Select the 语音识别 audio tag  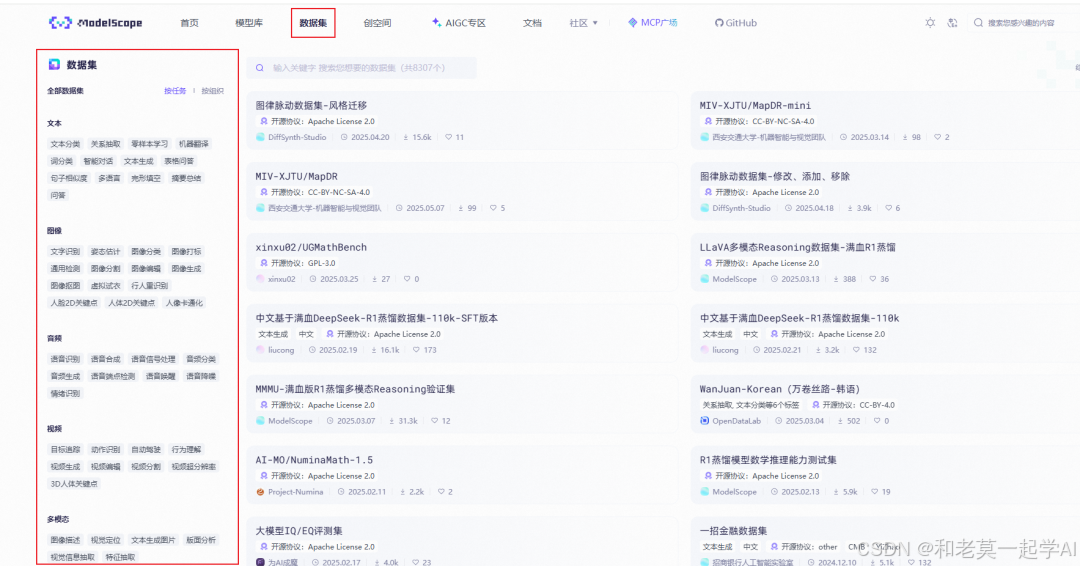point(65,359)
